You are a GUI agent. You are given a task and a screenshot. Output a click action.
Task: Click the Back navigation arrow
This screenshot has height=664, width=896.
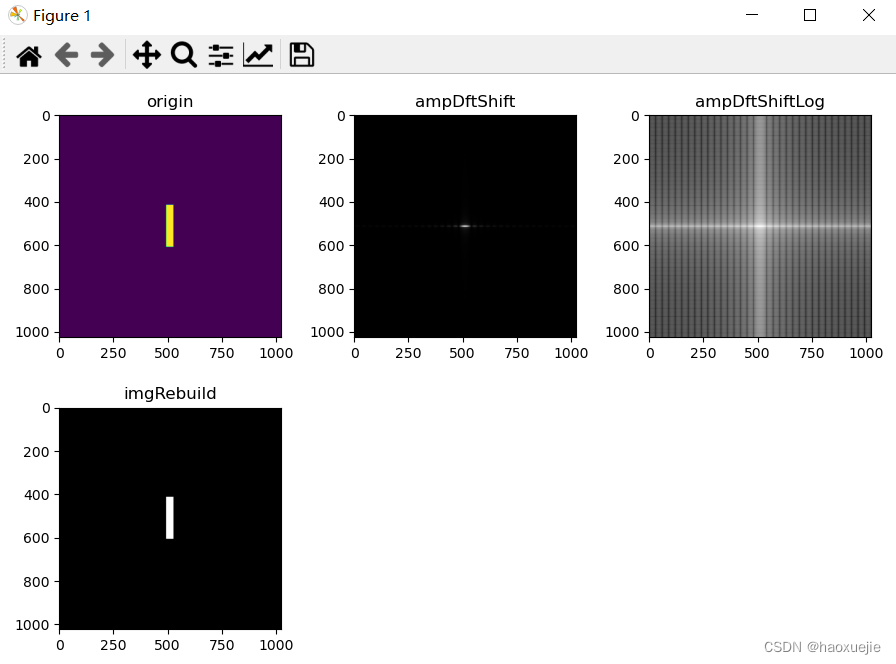click(x=66, y=55)
